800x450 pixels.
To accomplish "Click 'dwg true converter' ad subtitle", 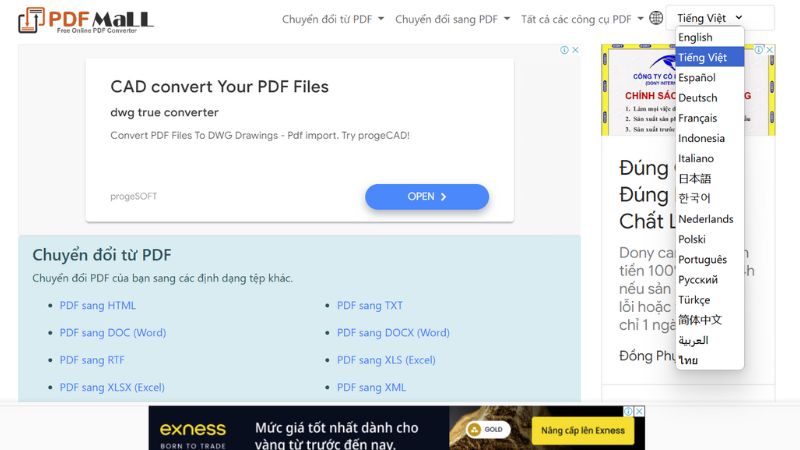I will pyautogui.click(x=164, y=112).
